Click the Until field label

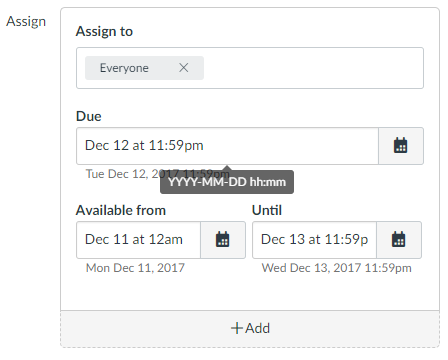click(x=267, y=210)
